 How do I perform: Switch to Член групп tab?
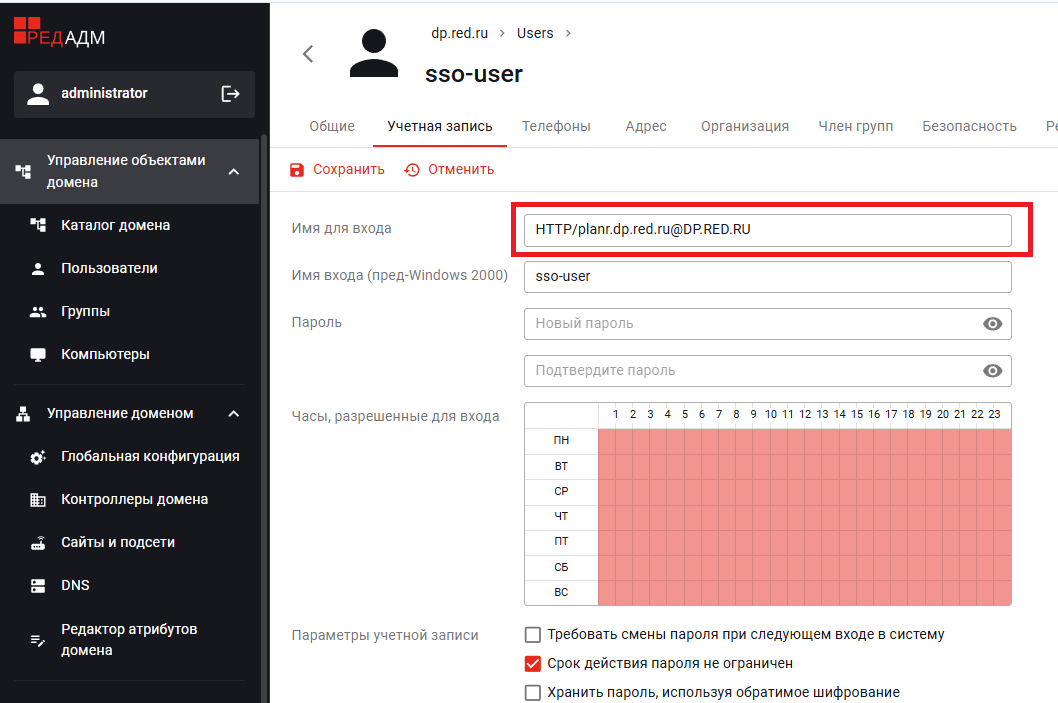[855, 127]
